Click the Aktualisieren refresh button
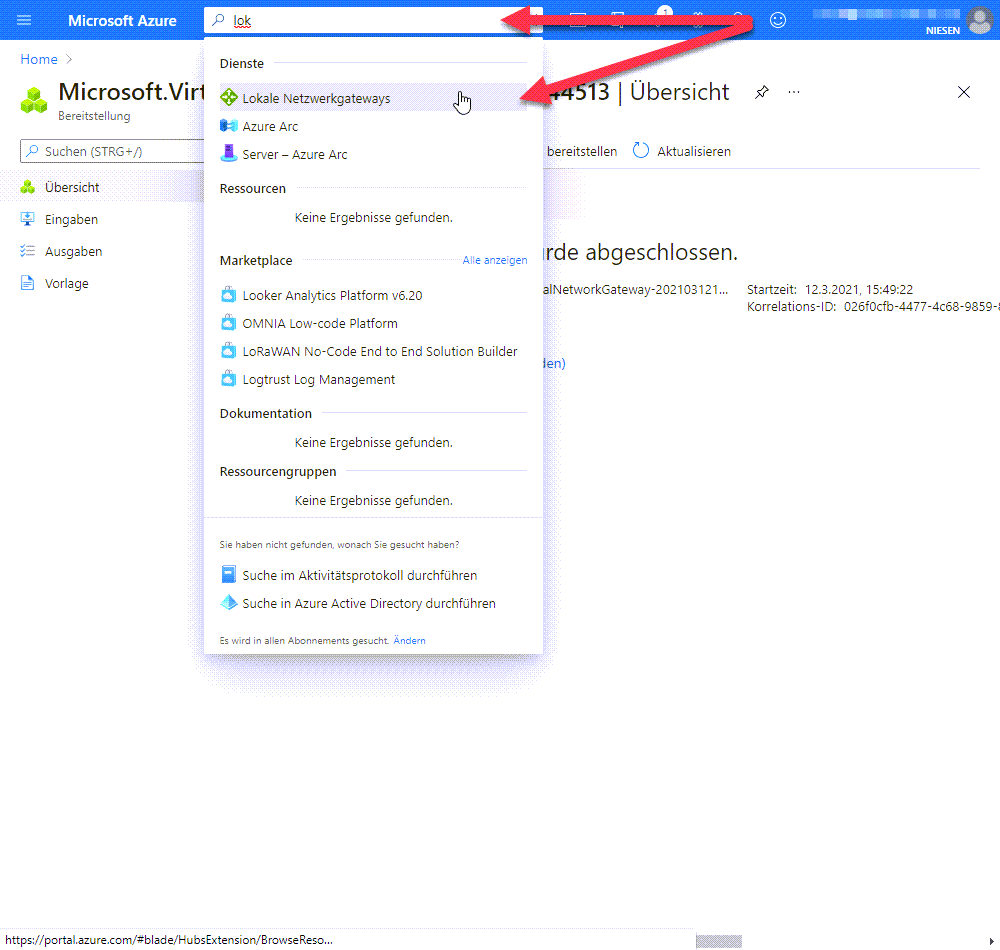 (682, 151)
